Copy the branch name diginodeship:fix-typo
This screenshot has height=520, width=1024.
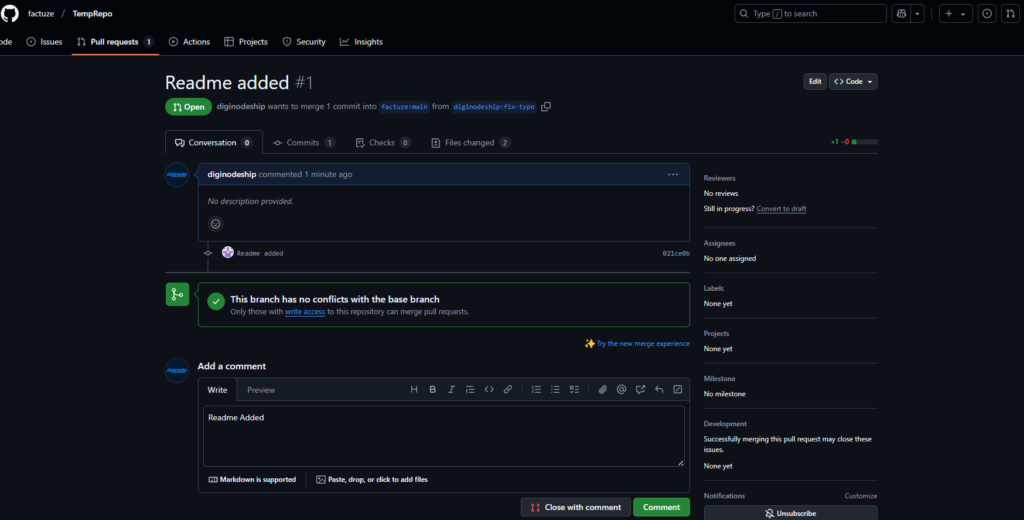[x=546, y=107]
